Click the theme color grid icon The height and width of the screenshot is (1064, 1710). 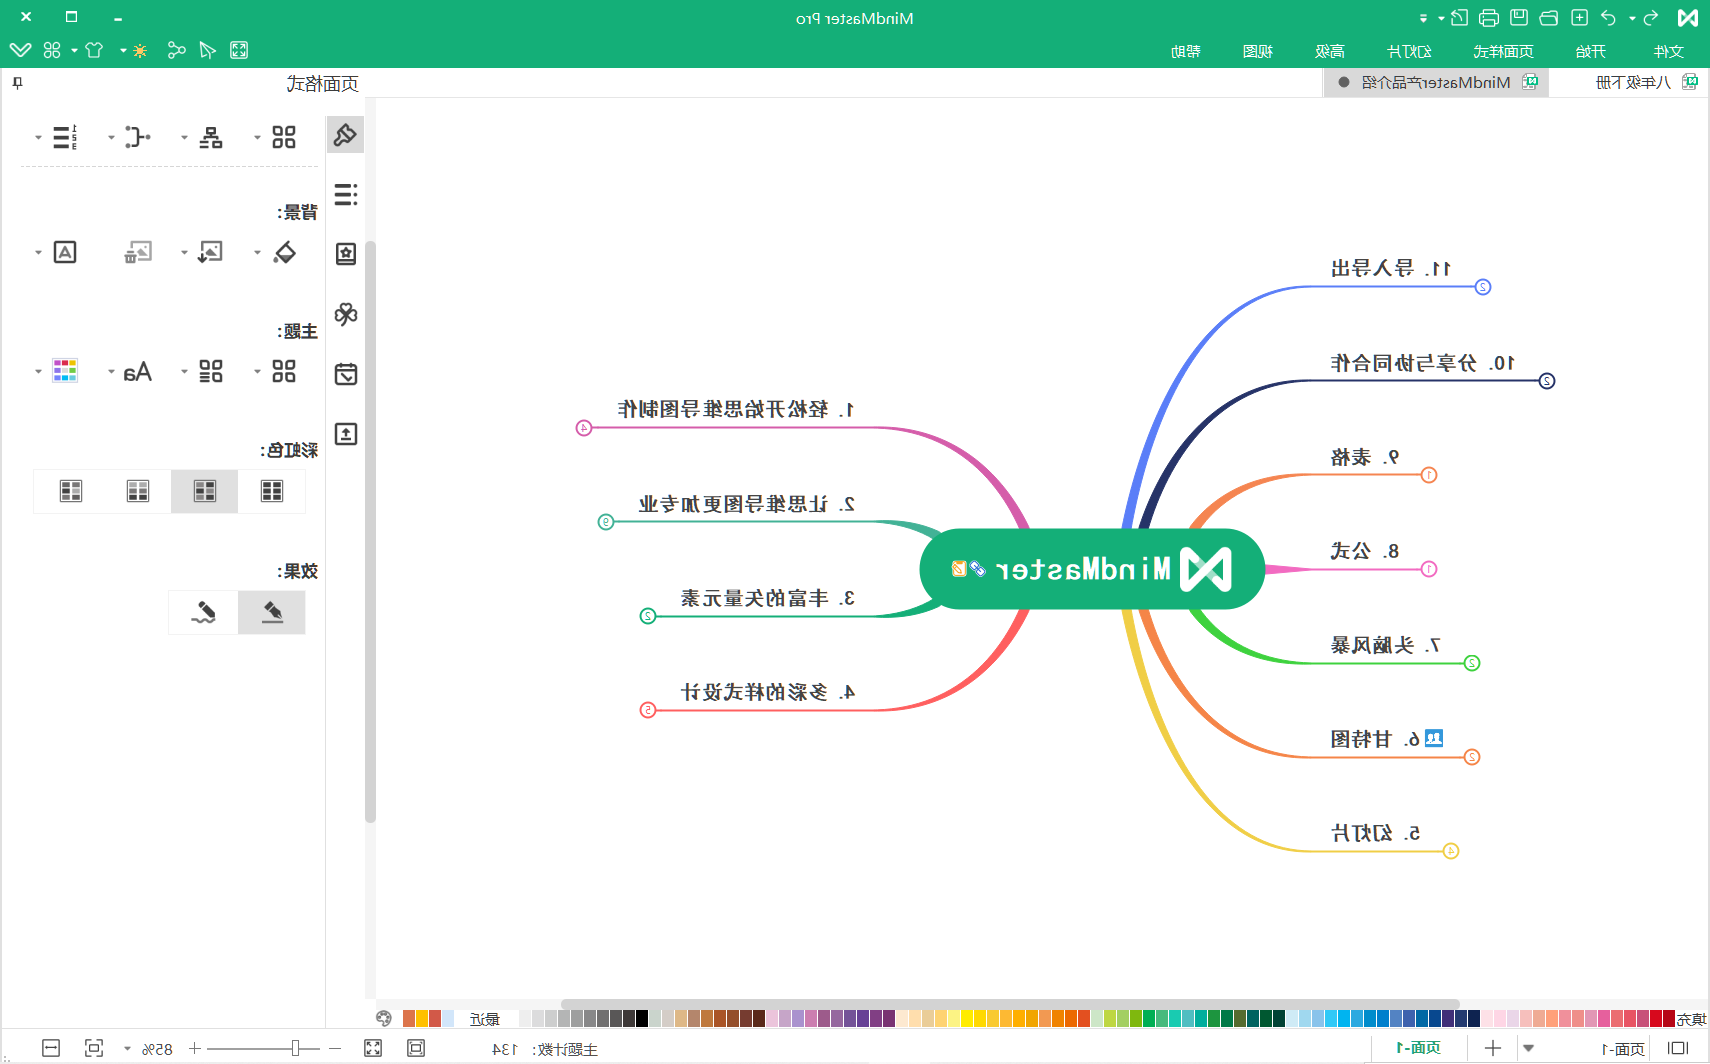coord(65,371)
